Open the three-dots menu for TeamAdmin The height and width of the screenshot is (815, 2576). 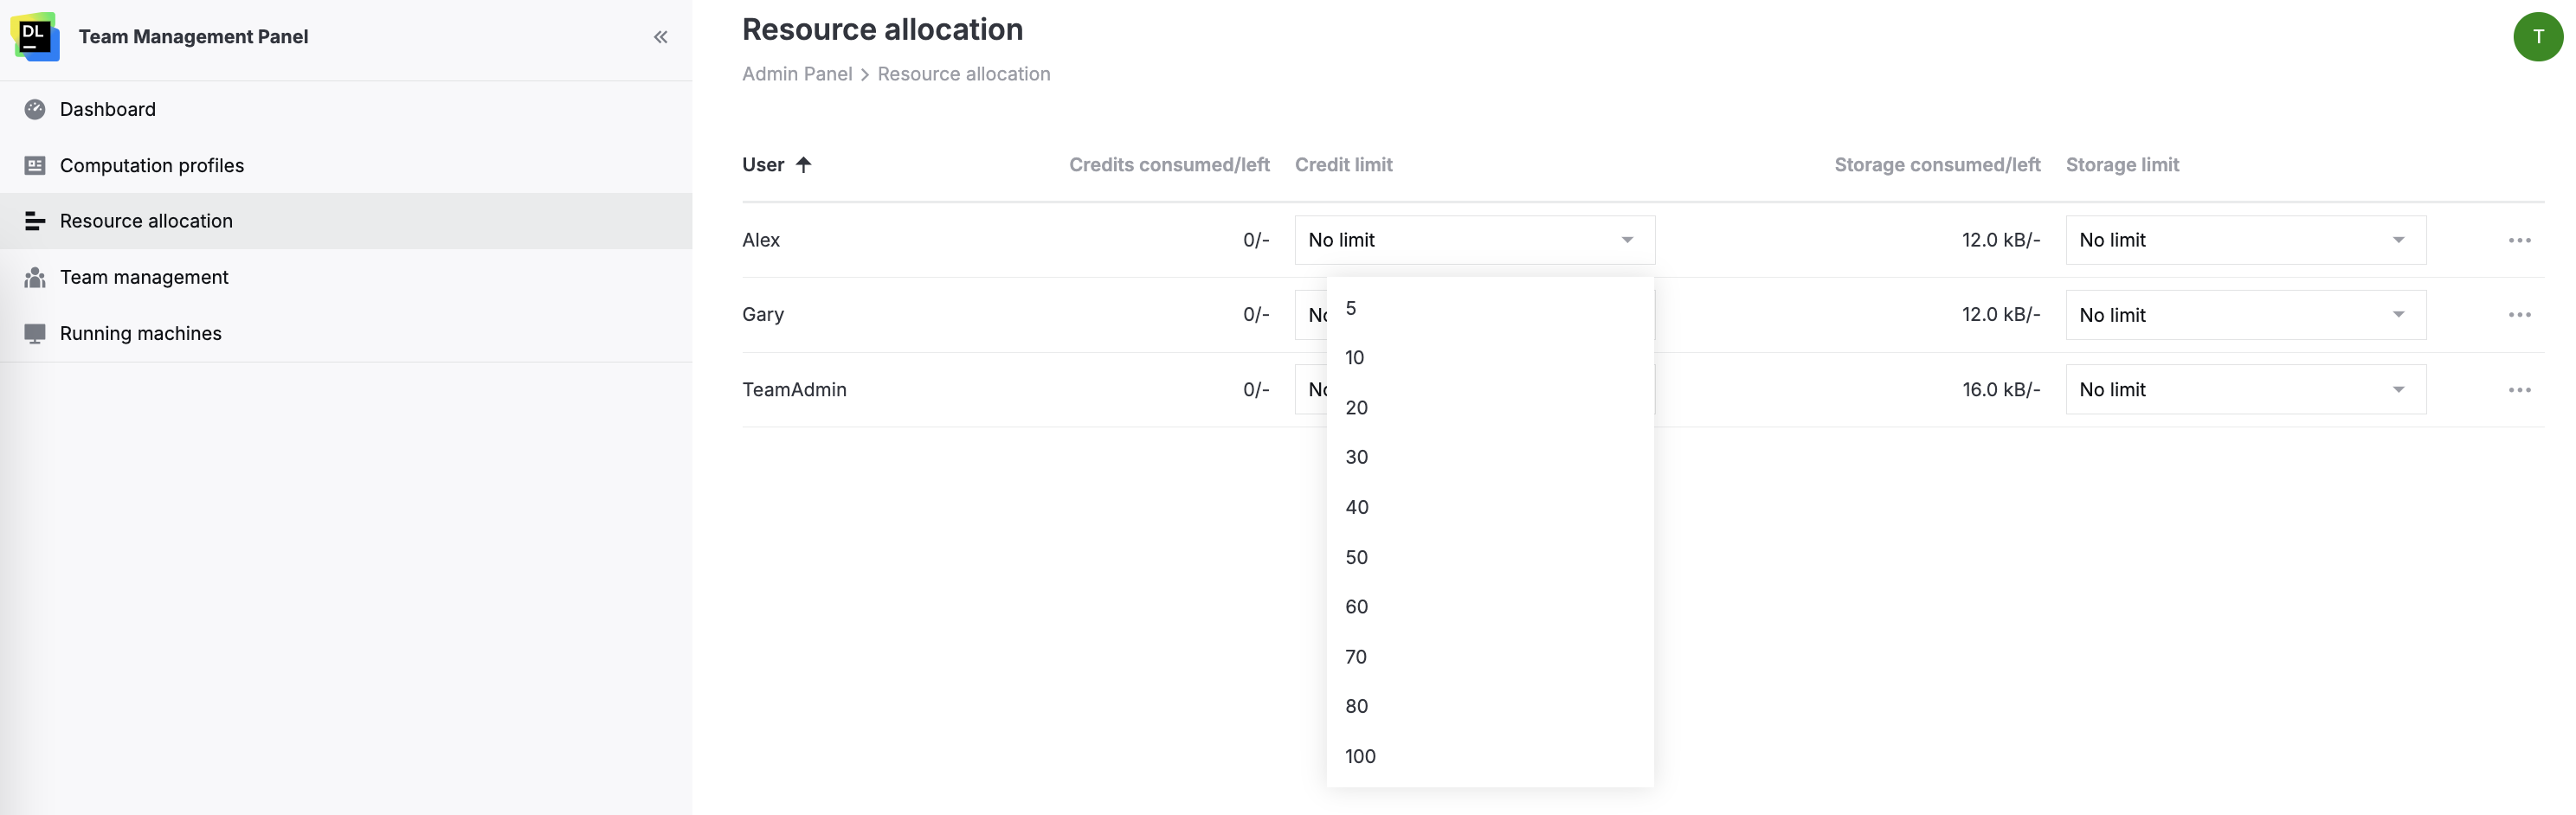click(x=2518, y=390)
